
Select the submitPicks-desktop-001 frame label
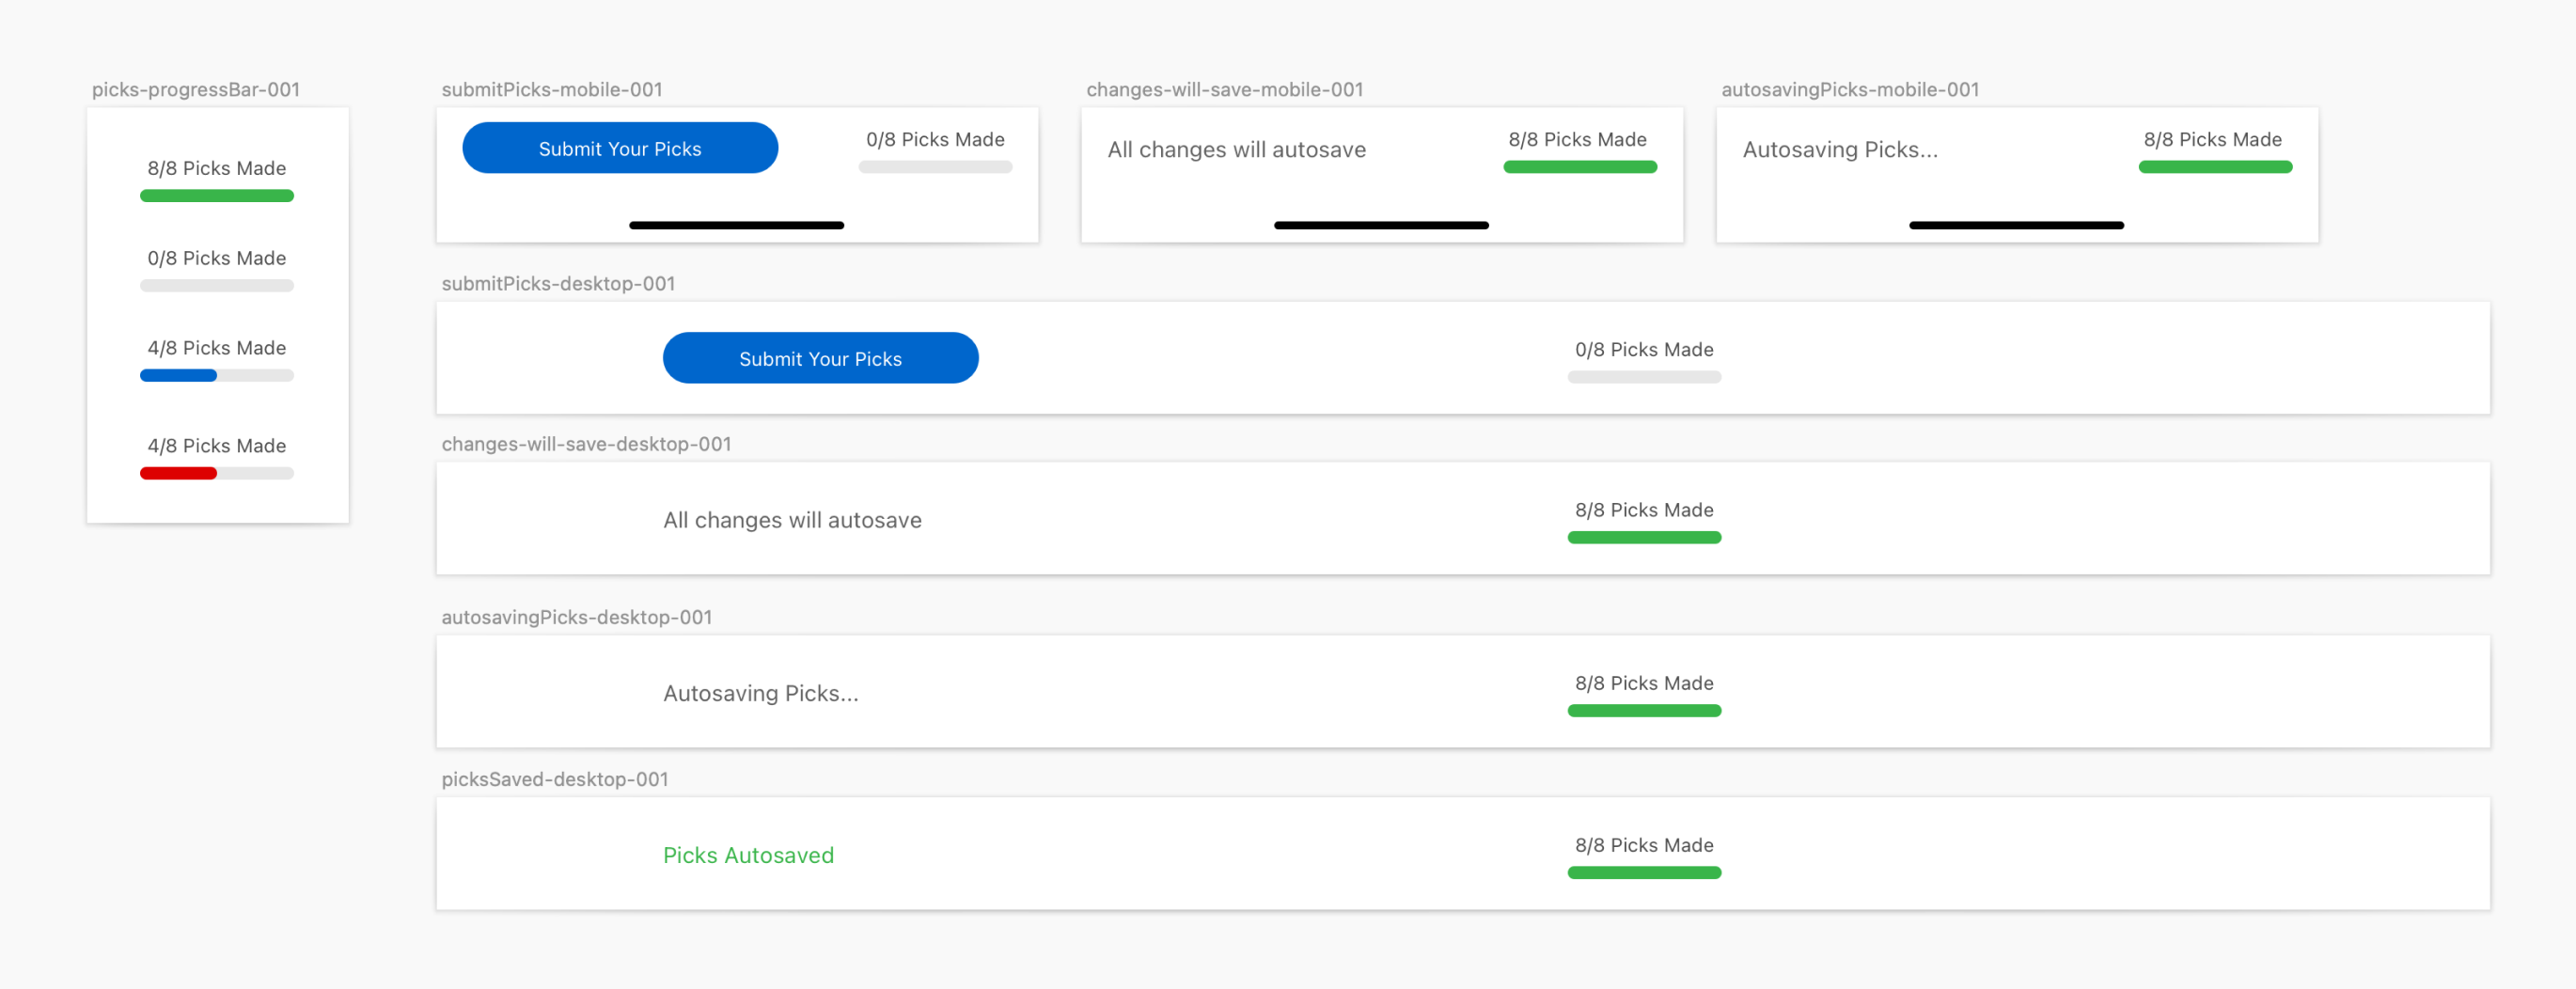coord(557,283)
